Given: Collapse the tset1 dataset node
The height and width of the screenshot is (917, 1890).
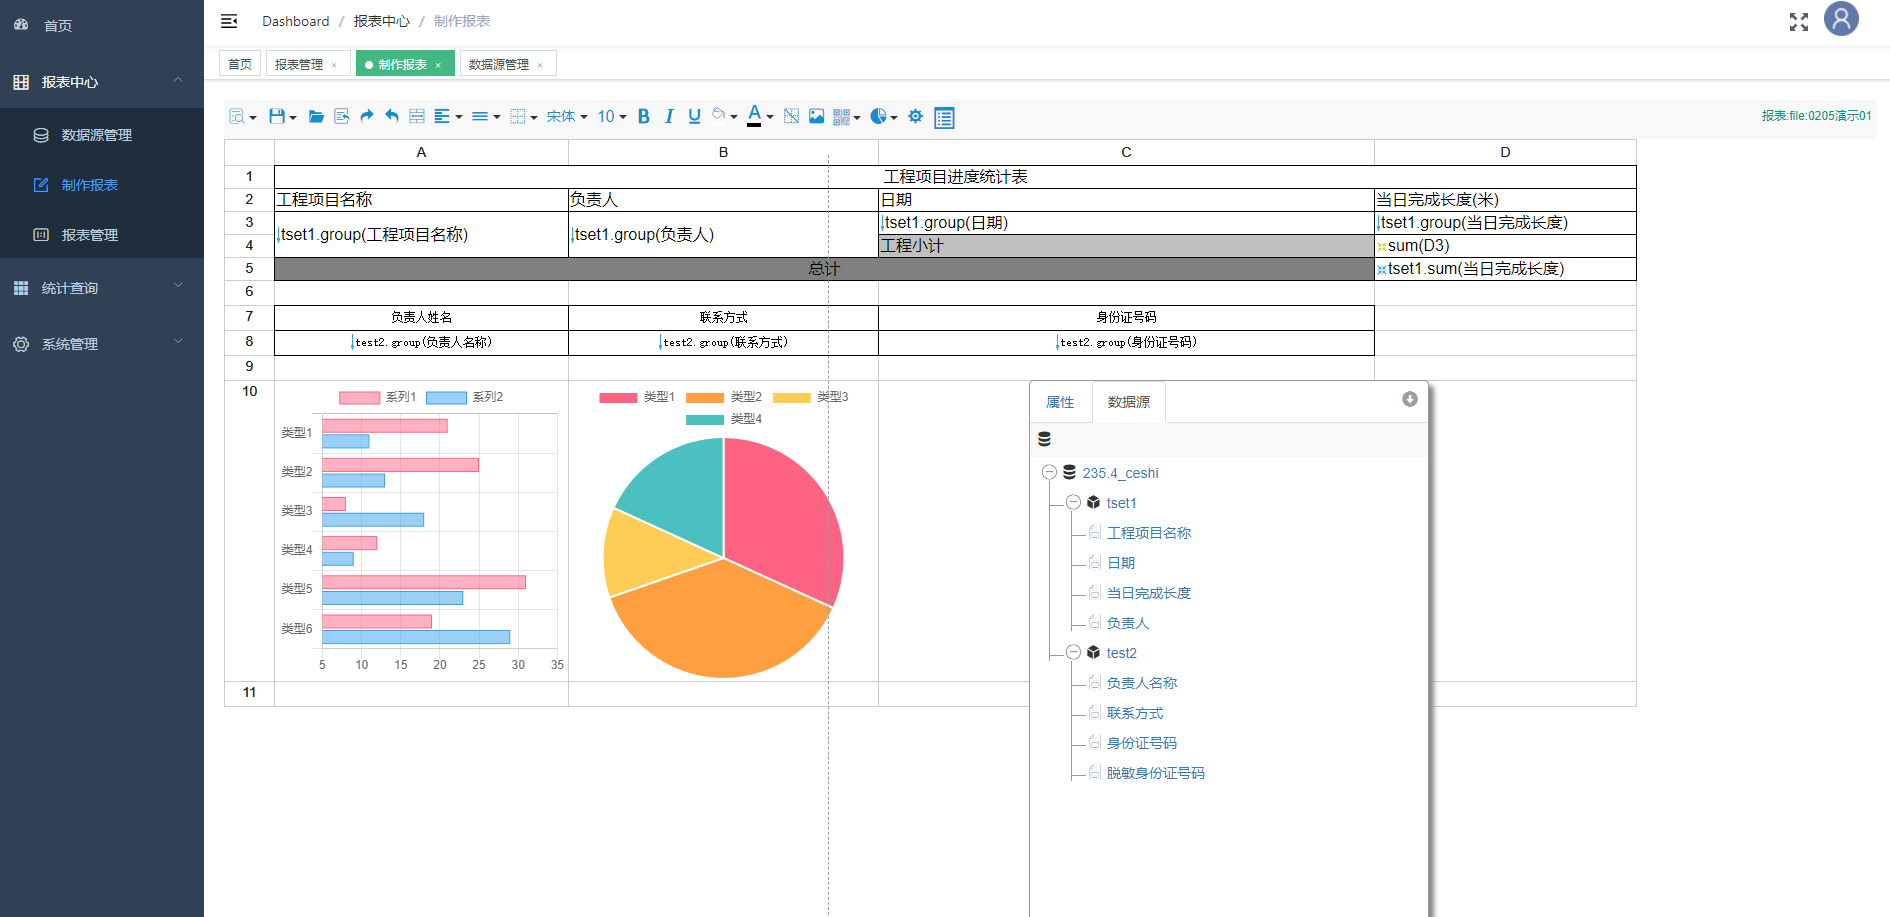Looking at the screenshot, I should click(1073, 503).
